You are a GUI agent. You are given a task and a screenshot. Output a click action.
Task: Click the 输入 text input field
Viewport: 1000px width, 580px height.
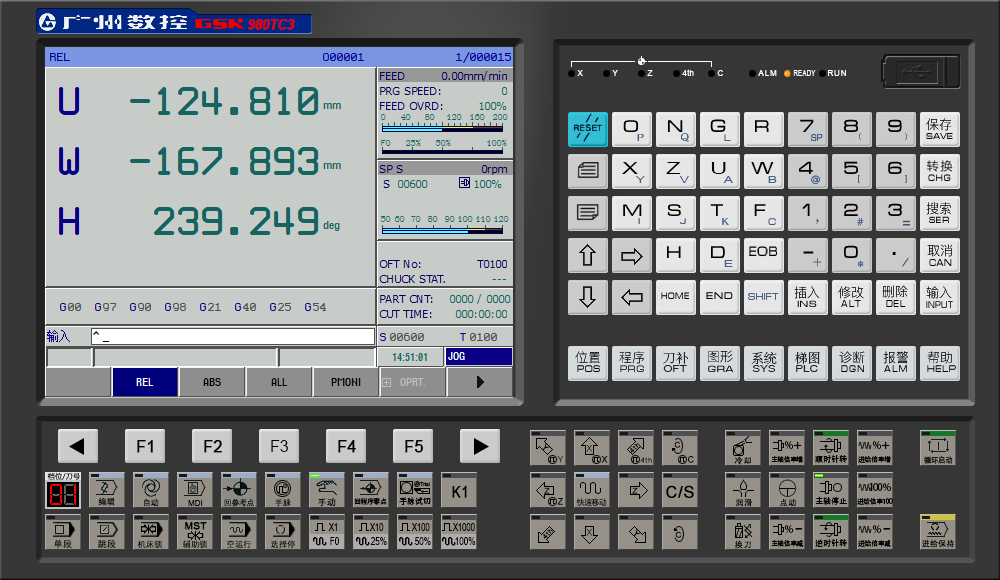[x=232, y=336]
